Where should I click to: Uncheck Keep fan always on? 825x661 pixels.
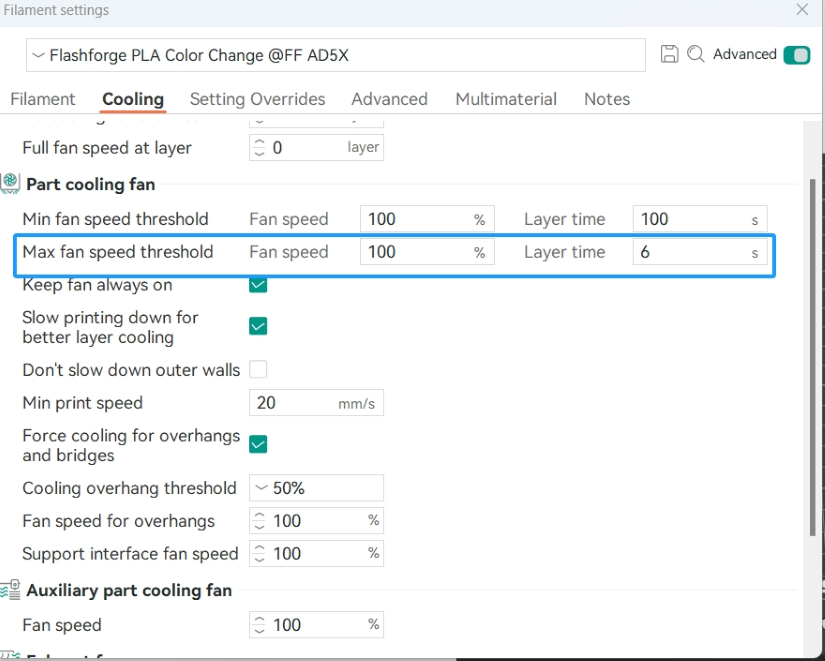click(x=258, y=285)
